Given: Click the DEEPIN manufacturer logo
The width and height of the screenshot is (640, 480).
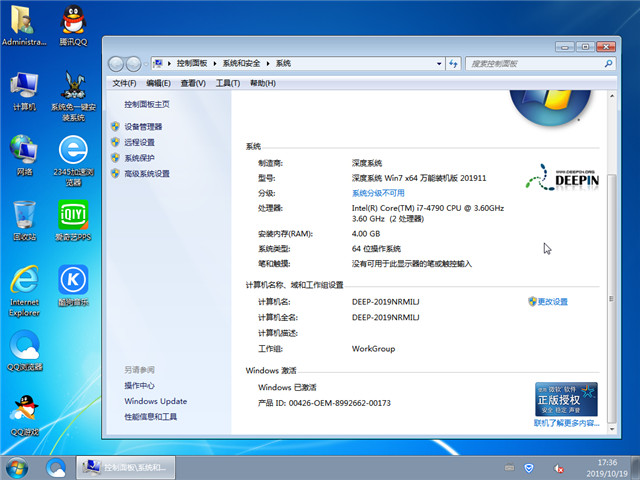Looking at the screenshot, I should [x=562, y=177].
